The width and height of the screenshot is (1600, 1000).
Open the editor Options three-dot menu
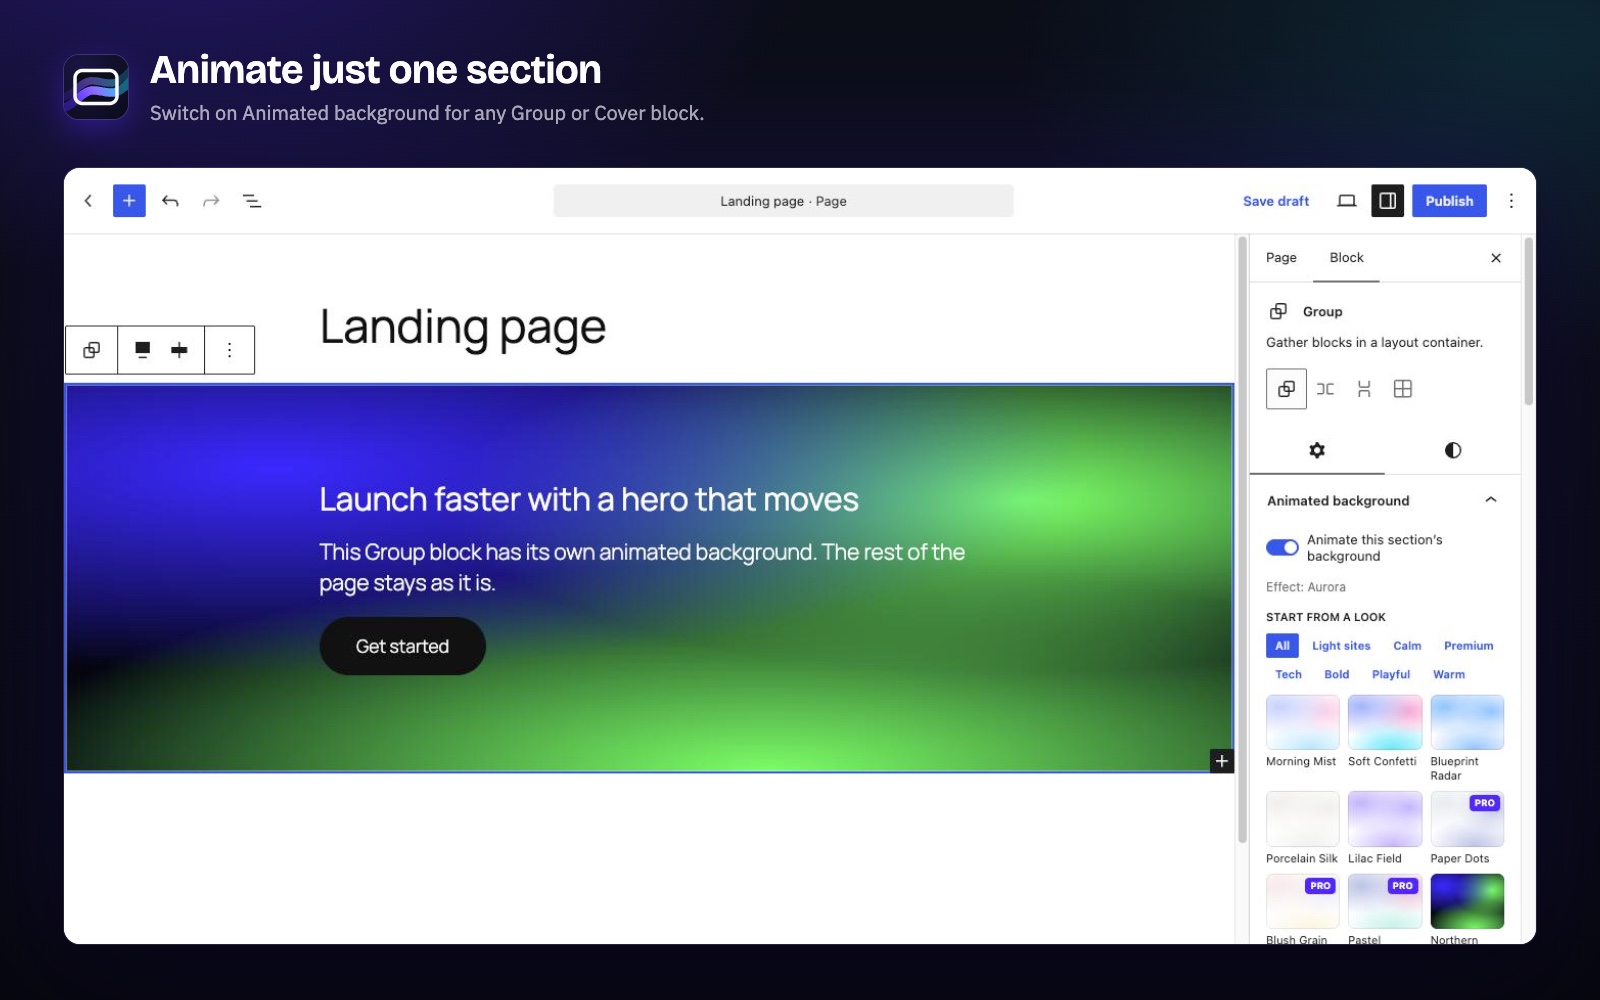pyautogui.click(x=1511, y=201)
